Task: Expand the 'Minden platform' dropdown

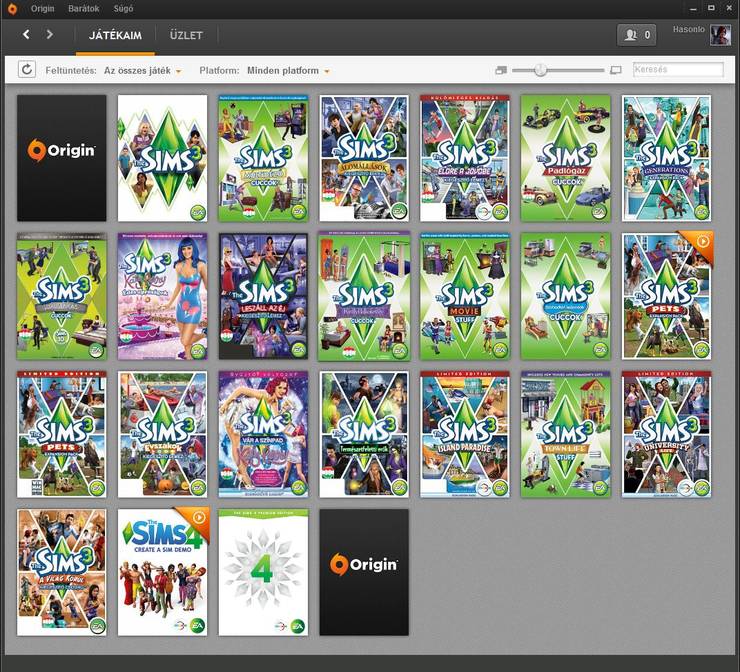Action: [290, 71]
